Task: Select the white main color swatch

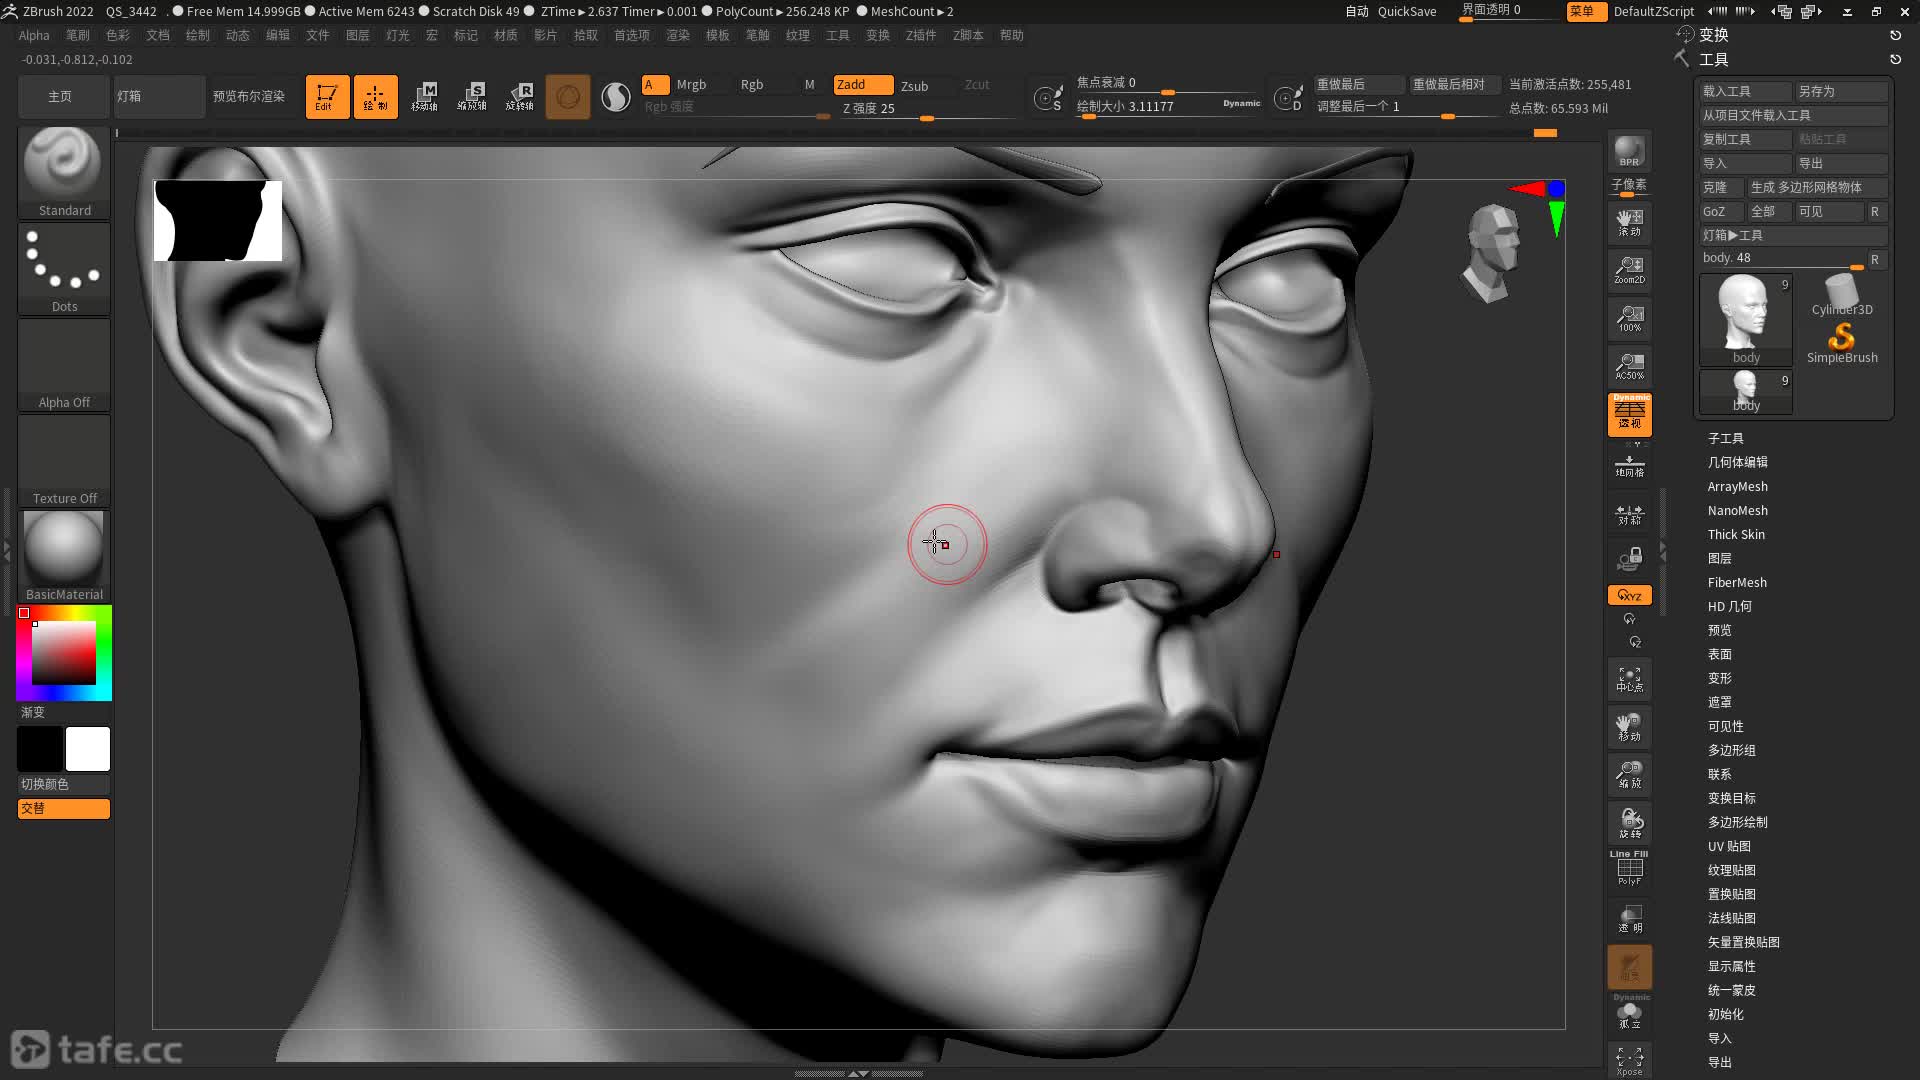Action: 88,749
